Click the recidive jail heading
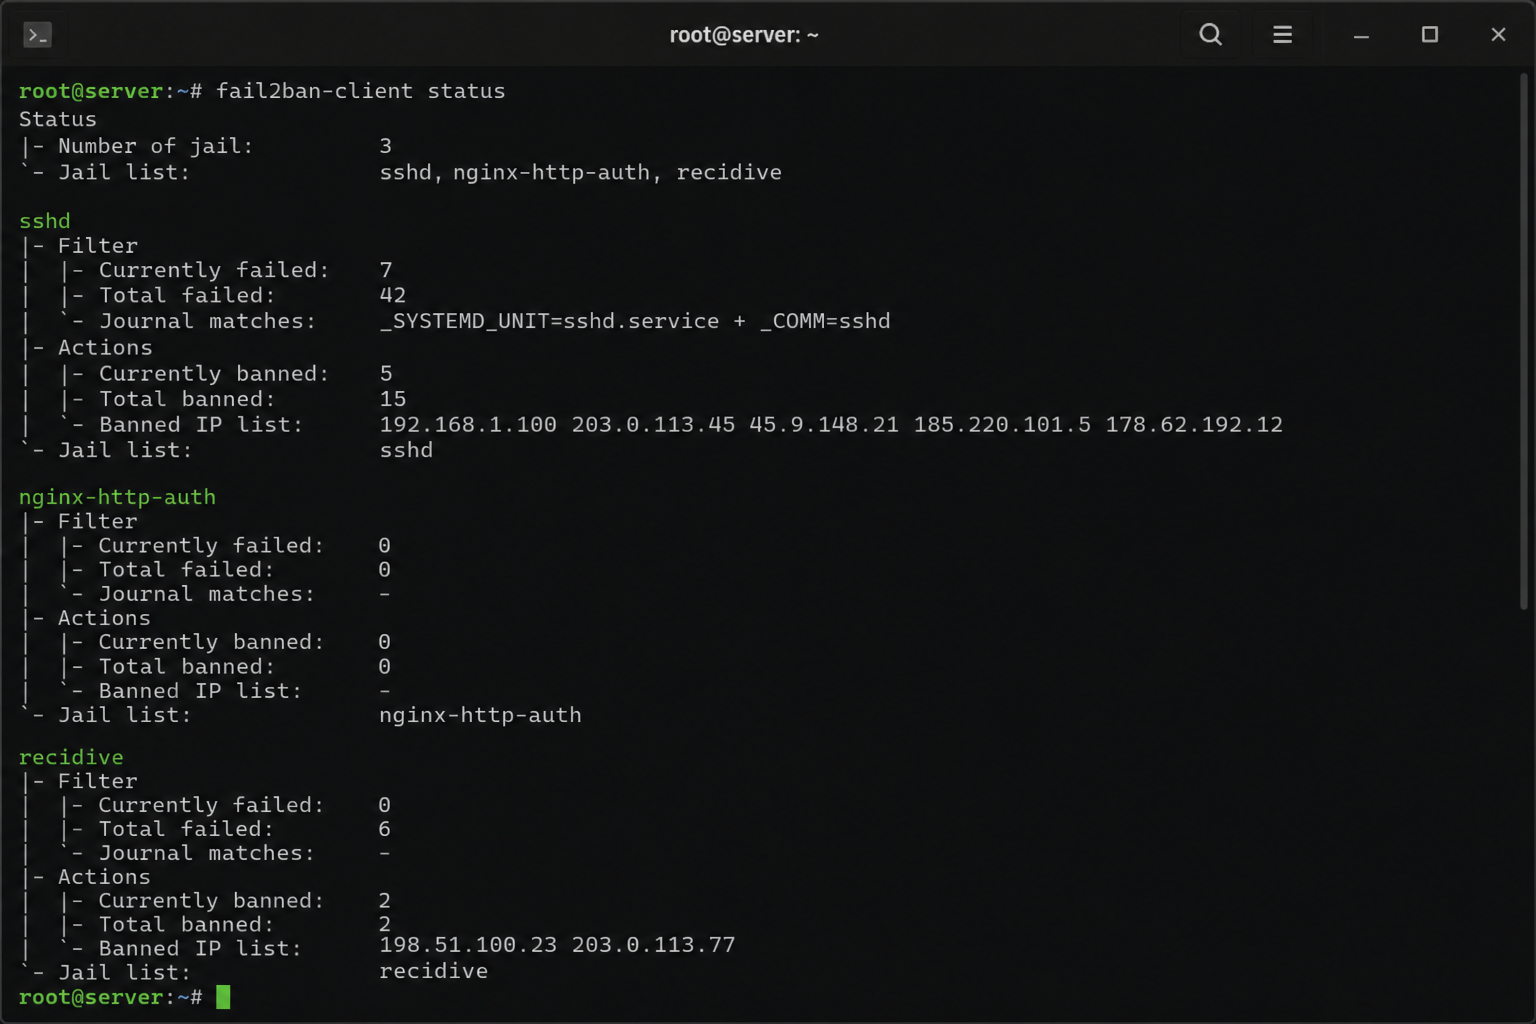Screen dimensions: 1536x1024 (x=71, y=757)
